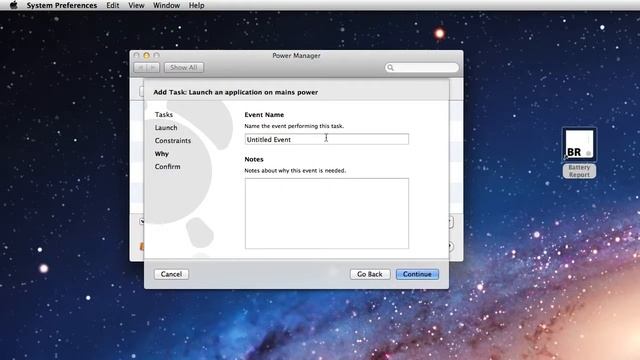Cancel the Add Task dialog
640x360 pixels.
point(171,274)
